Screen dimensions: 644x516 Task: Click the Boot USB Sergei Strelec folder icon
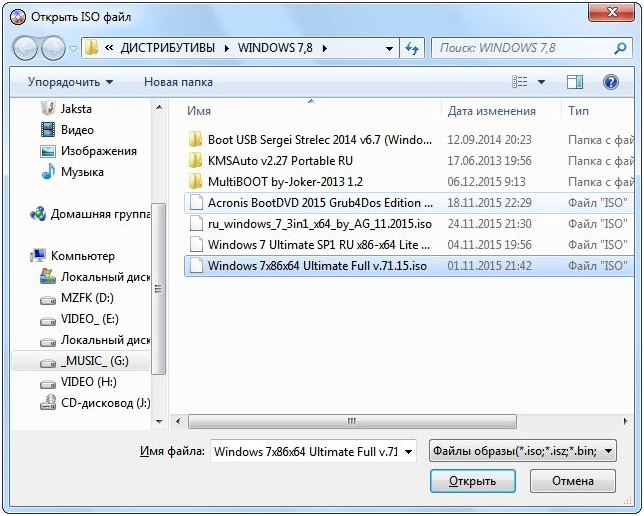196,139
